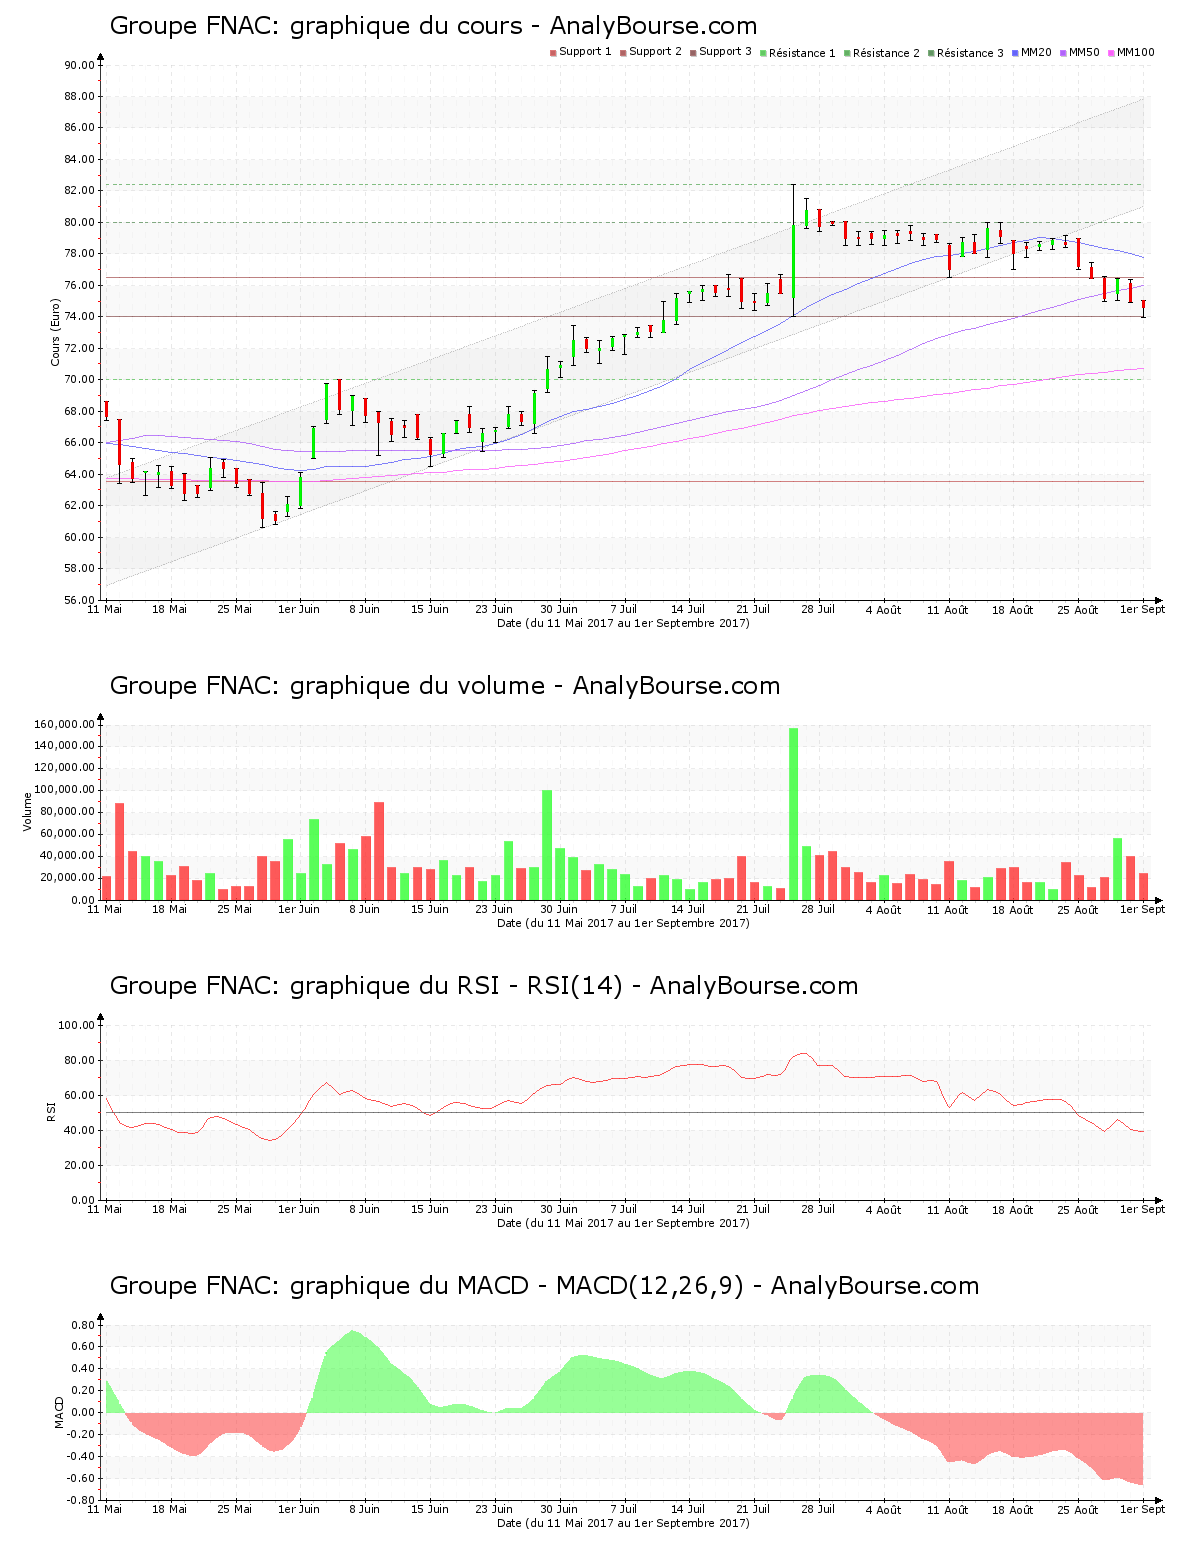Click the '14 Juil' date label on volume chart
The width and height of the screenshot is (1200, 1550).
coord(688,909)
